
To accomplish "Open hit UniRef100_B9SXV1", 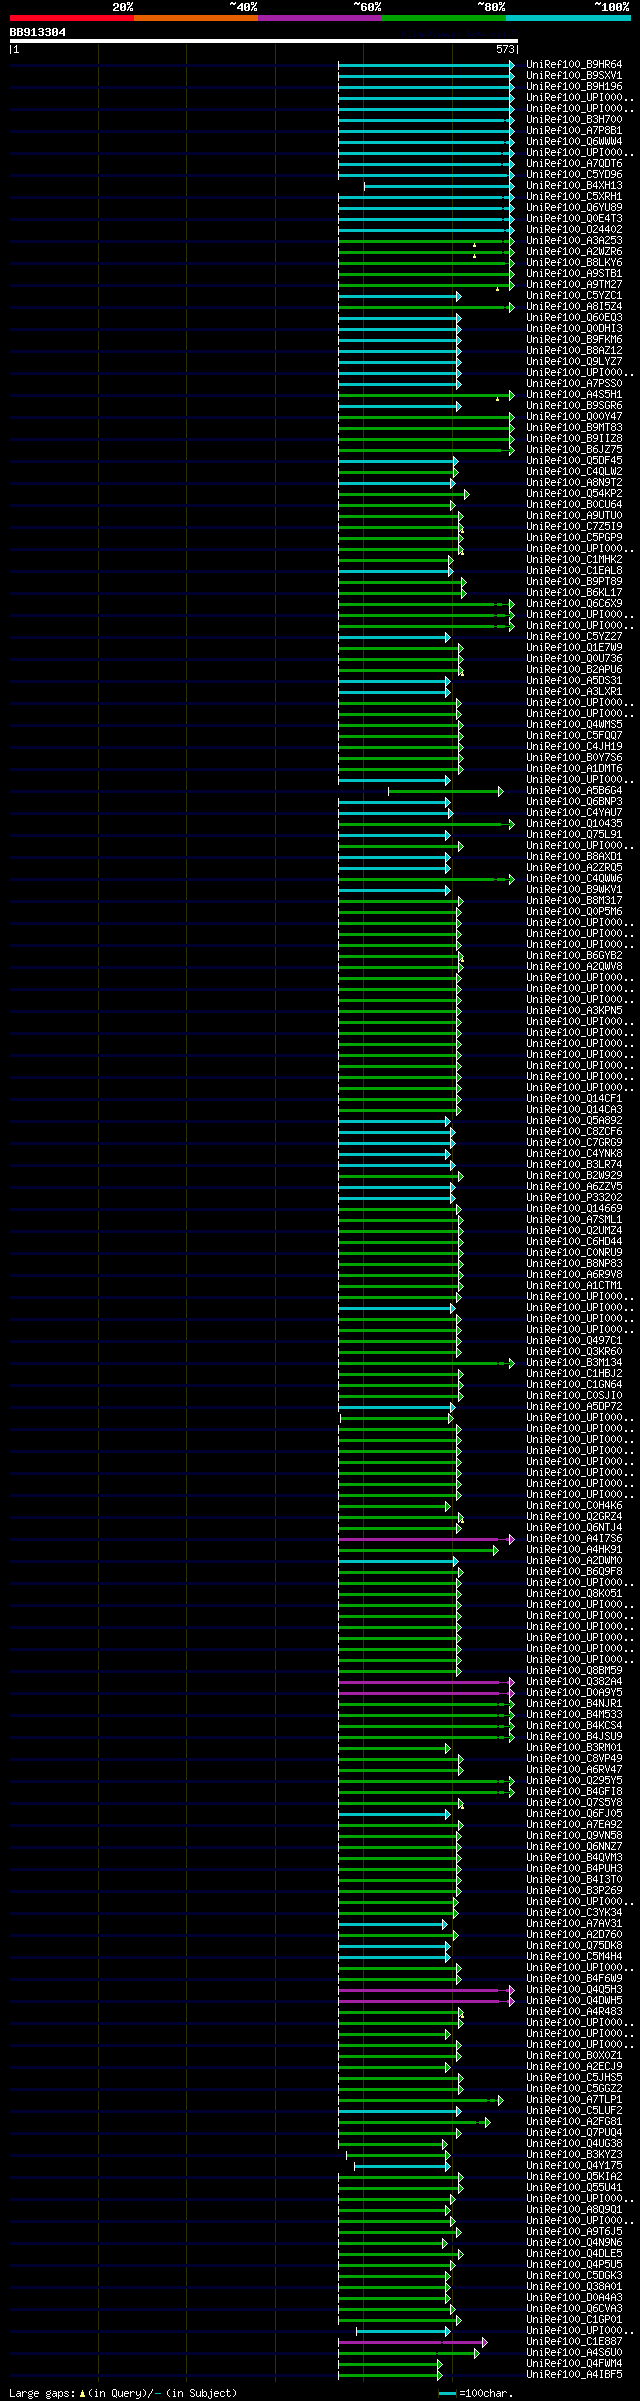I will pos(574,76).
